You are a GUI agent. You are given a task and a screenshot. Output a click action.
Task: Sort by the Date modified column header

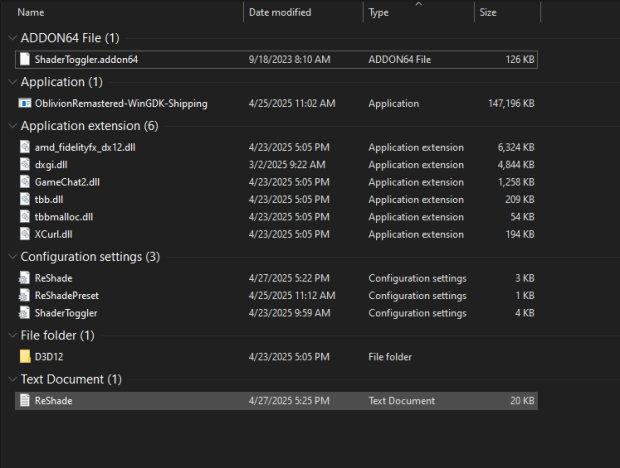click(x=280, y=13)
